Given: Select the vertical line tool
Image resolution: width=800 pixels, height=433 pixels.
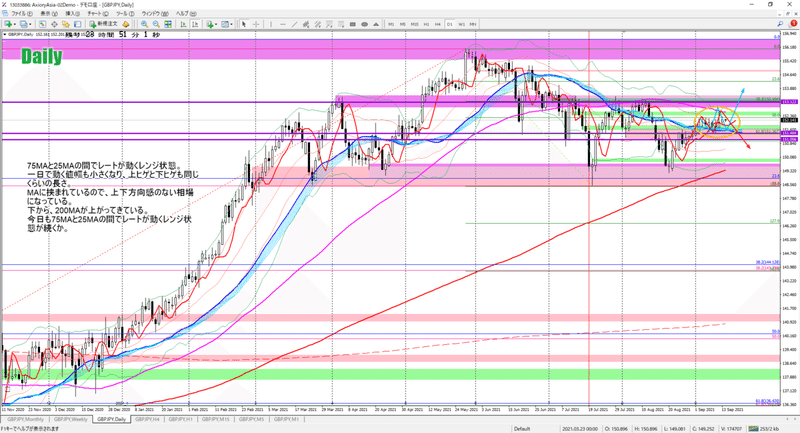Looking at the screenshot, I should pyautogui.click(x=271, y=24).
